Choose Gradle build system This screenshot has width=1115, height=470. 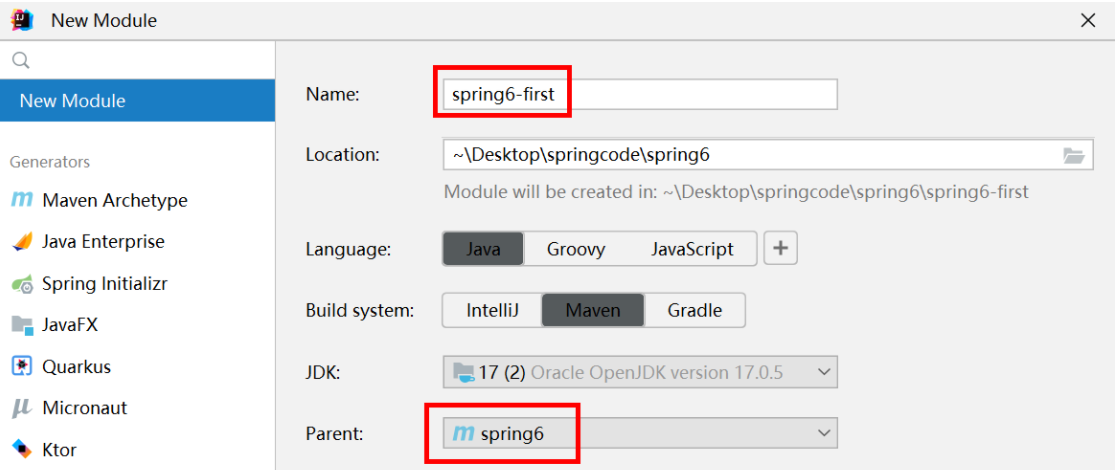695,310
